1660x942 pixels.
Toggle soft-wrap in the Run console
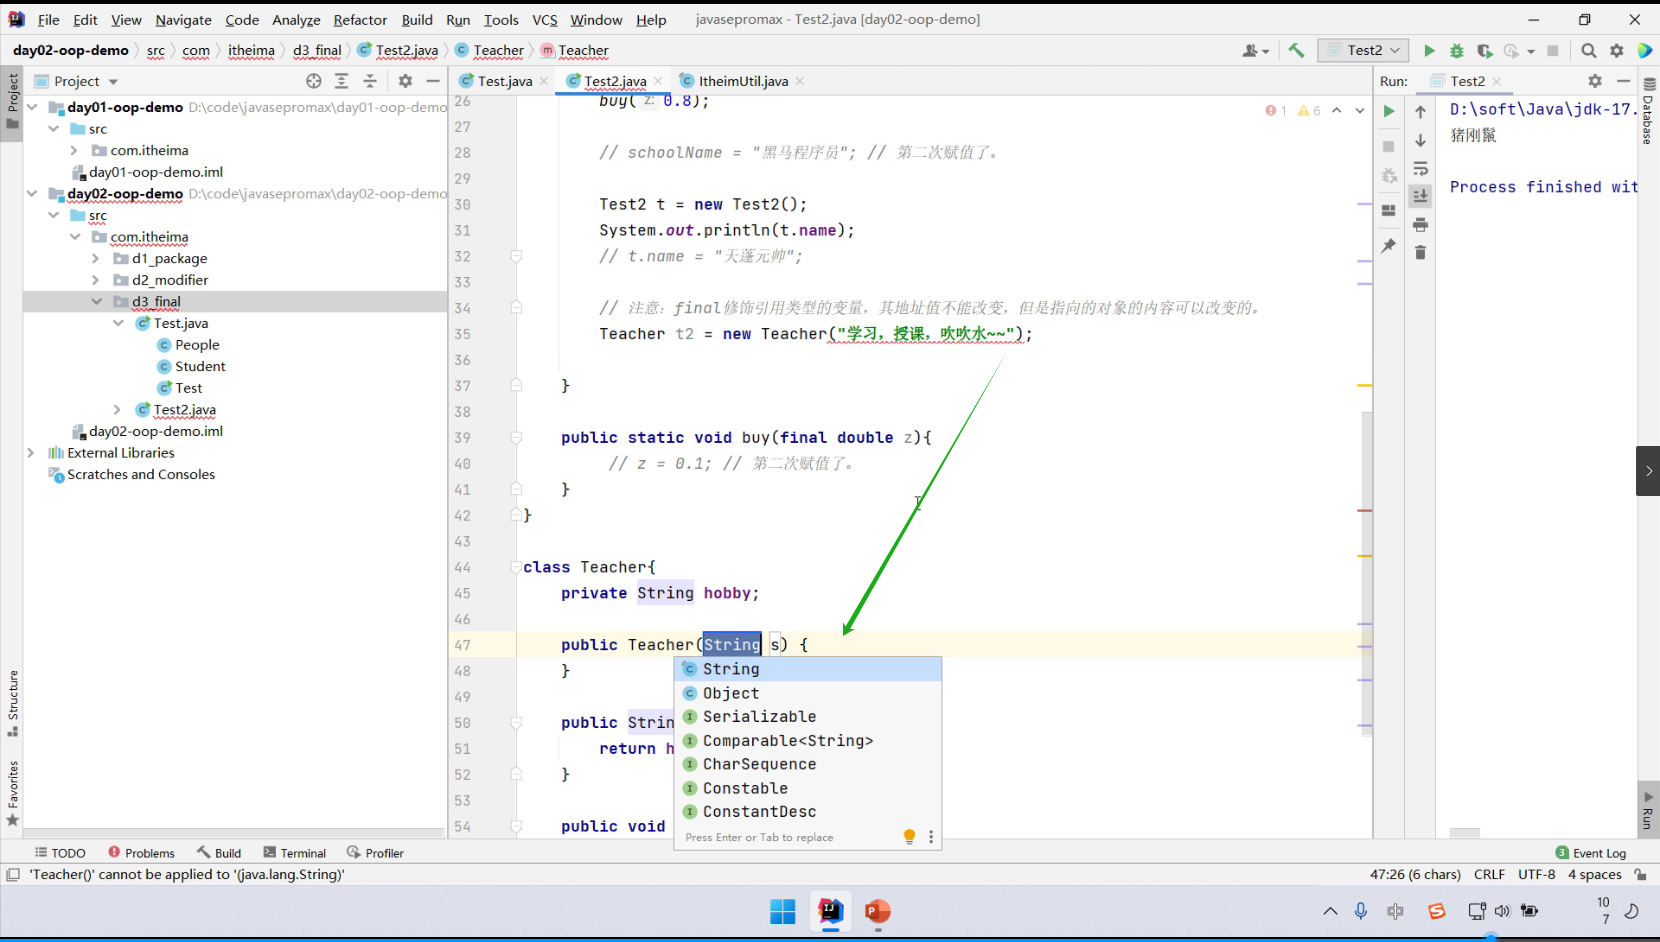coord(1420,169)
